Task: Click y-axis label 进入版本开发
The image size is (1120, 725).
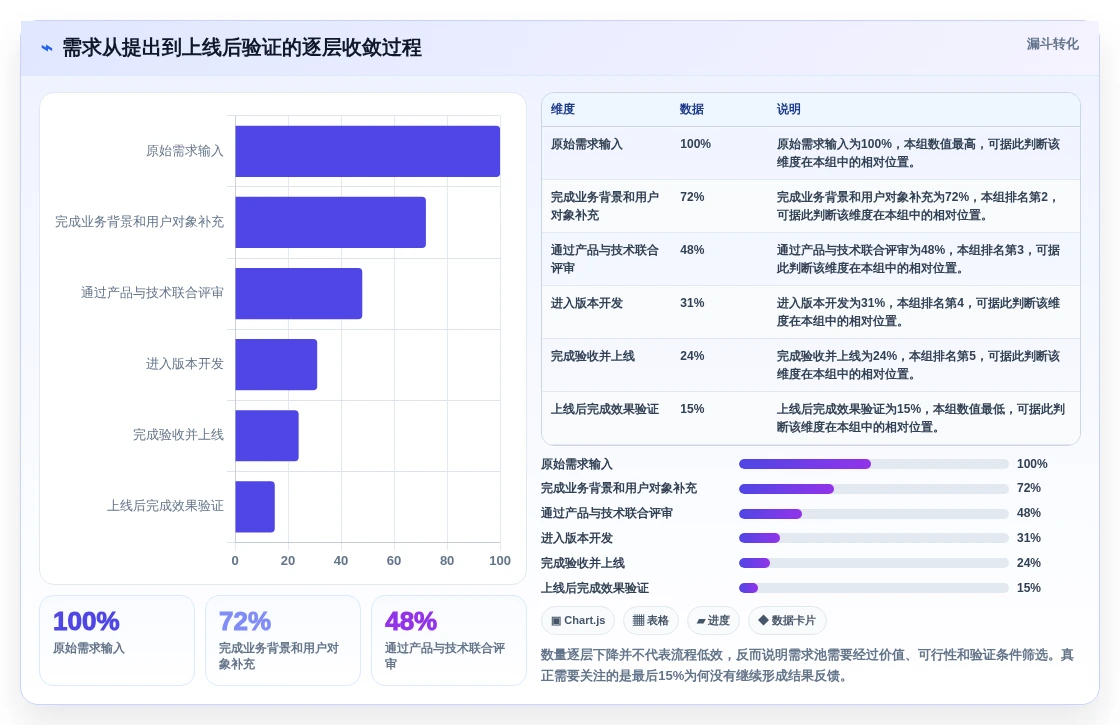Action: tap(185, 364)
